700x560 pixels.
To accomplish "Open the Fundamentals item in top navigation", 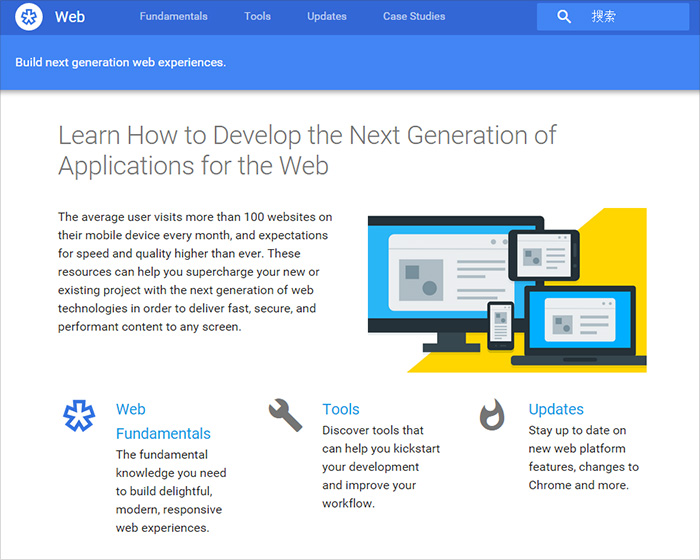I will pyautogui.click(x=174, y=17).
